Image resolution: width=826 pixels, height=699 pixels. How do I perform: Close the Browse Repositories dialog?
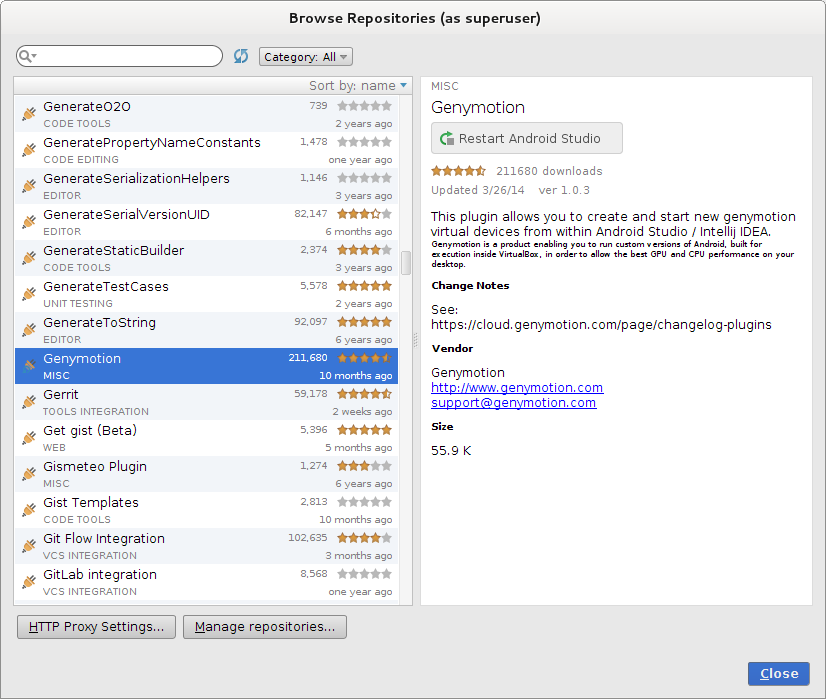point(779,674)
